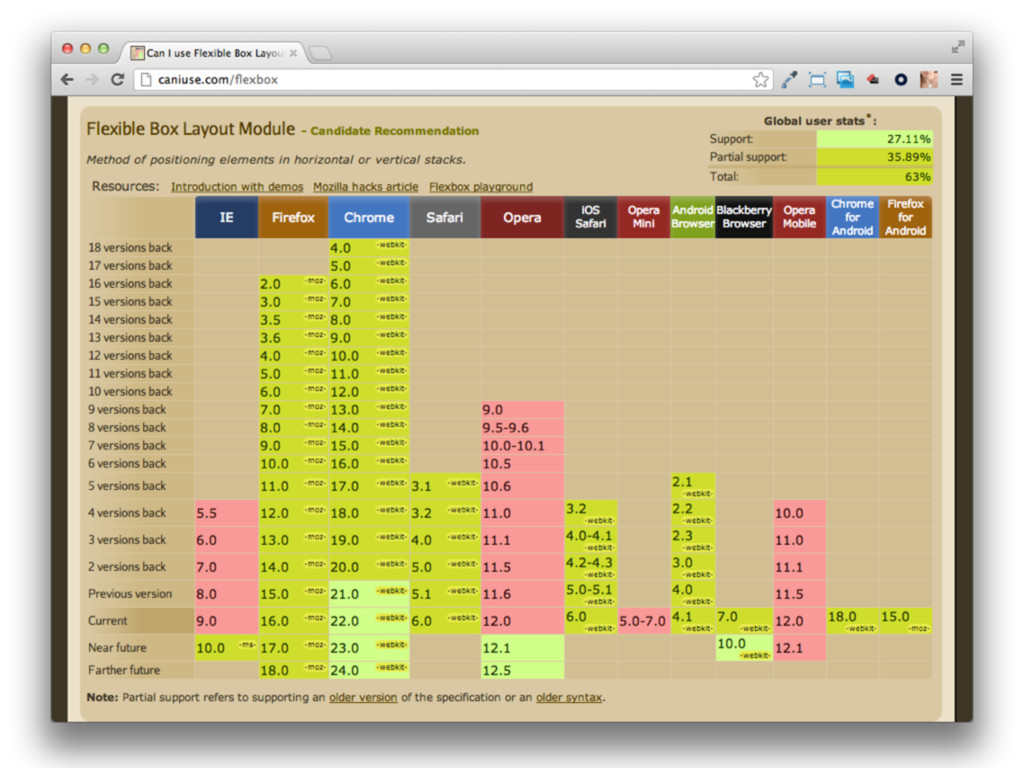Go back using the browser back arrow
The image size is (1024, 768).
click(x=67, y=80)
